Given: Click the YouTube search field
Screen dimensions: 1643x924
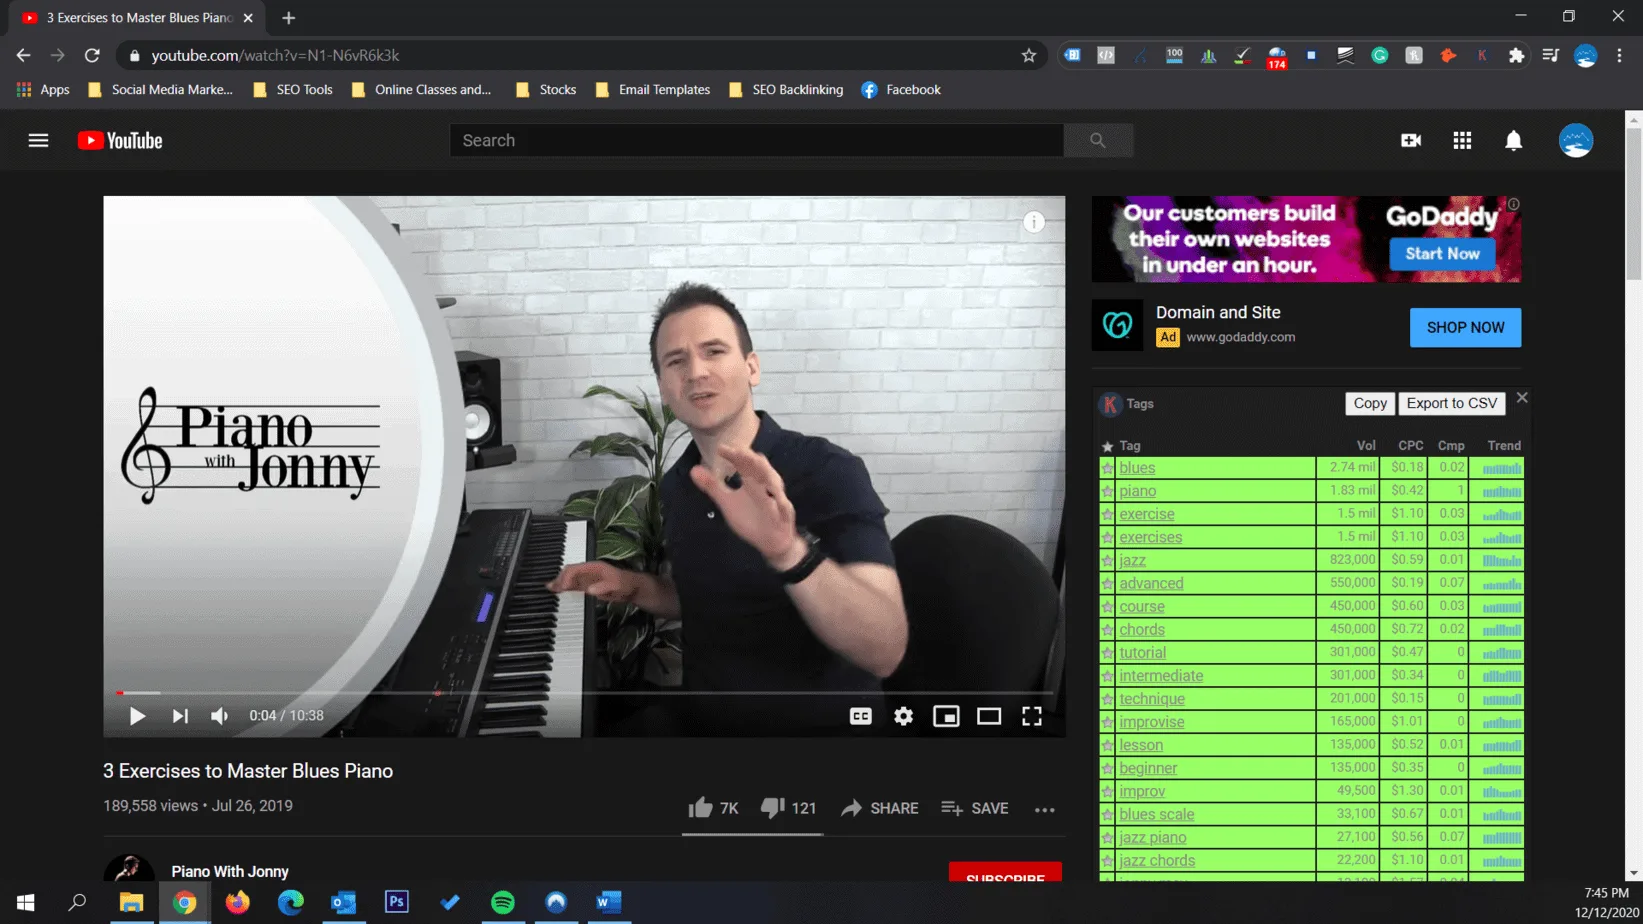Looking at the screenshot, I should 756,141.
